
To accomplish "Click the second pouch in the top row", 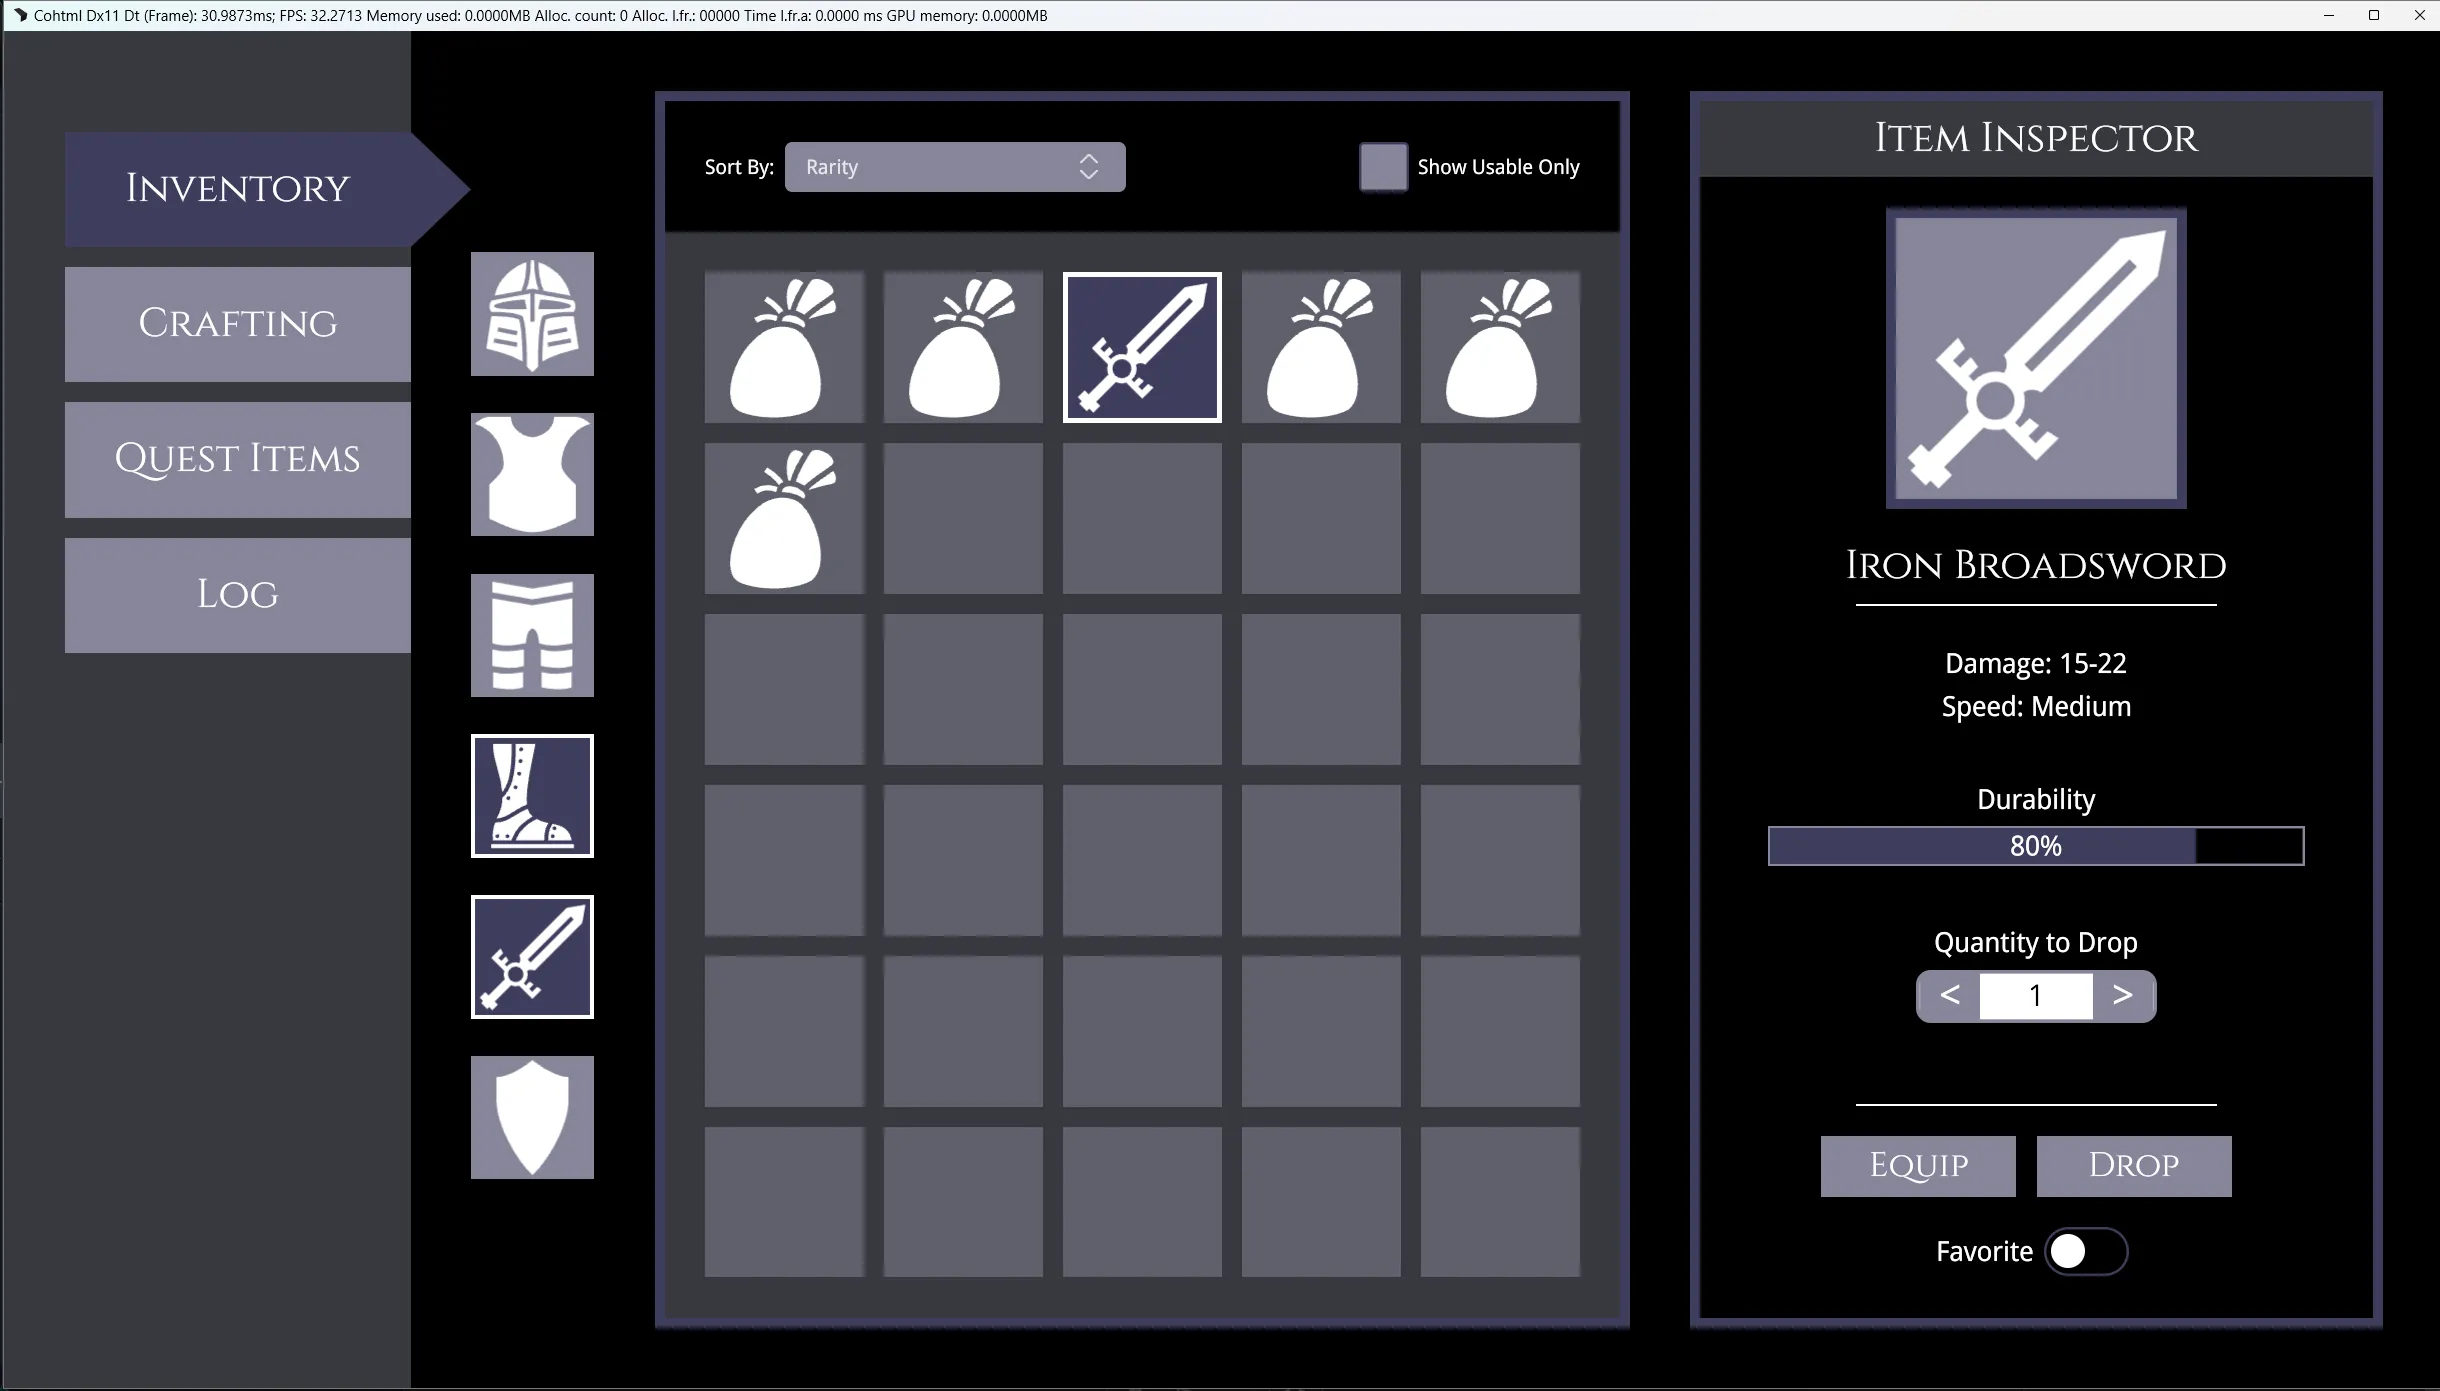I will 963,347.
